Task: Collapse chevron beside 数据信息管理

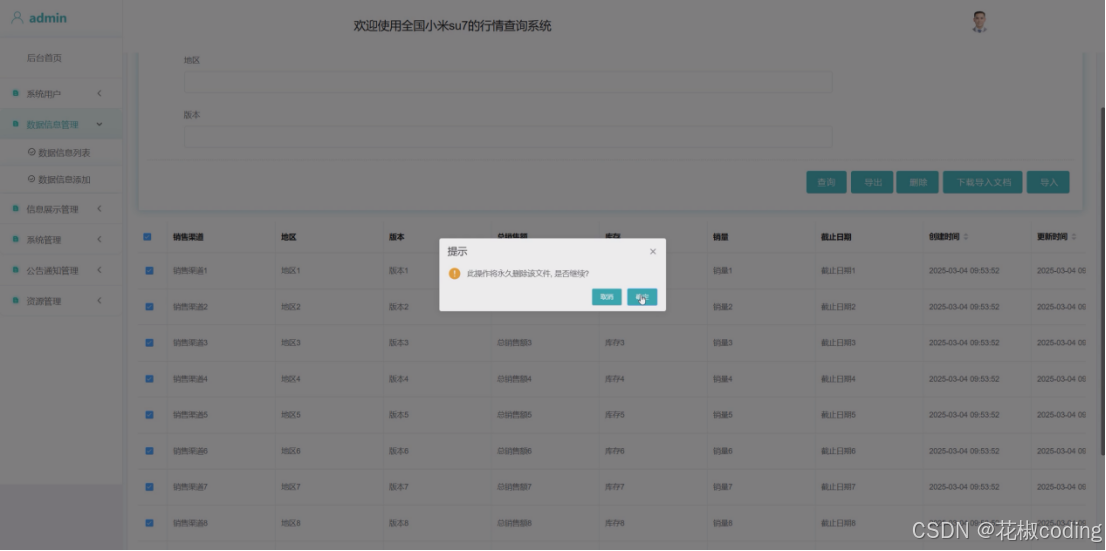Action: [99, 124]
